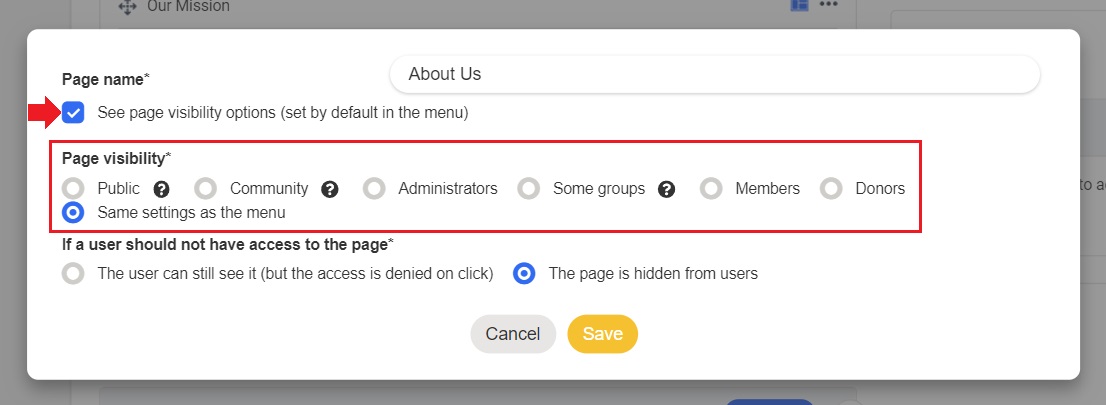Screen dimensions: 1106x405
Task: Click the move handle beside Our Mission
Action: coord(127,7)
